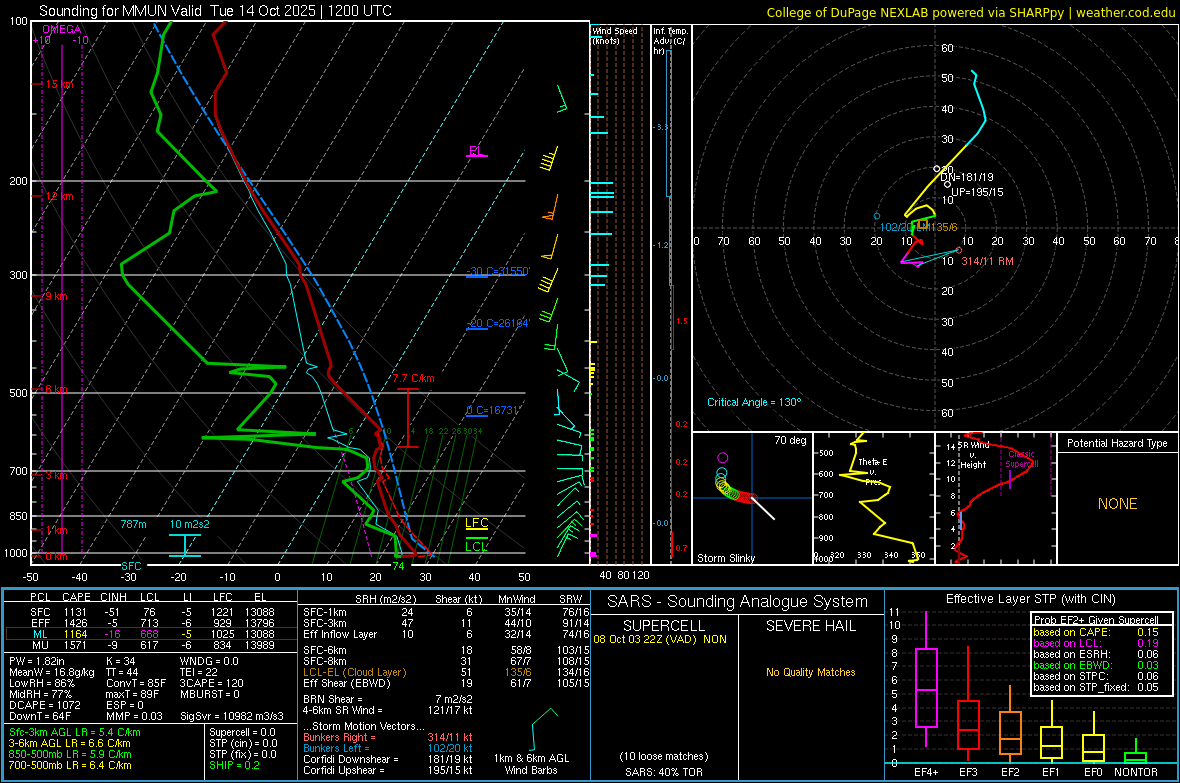
Task: Click the magenta EL marker on the skew-T
Action: (x=476, y=151)
